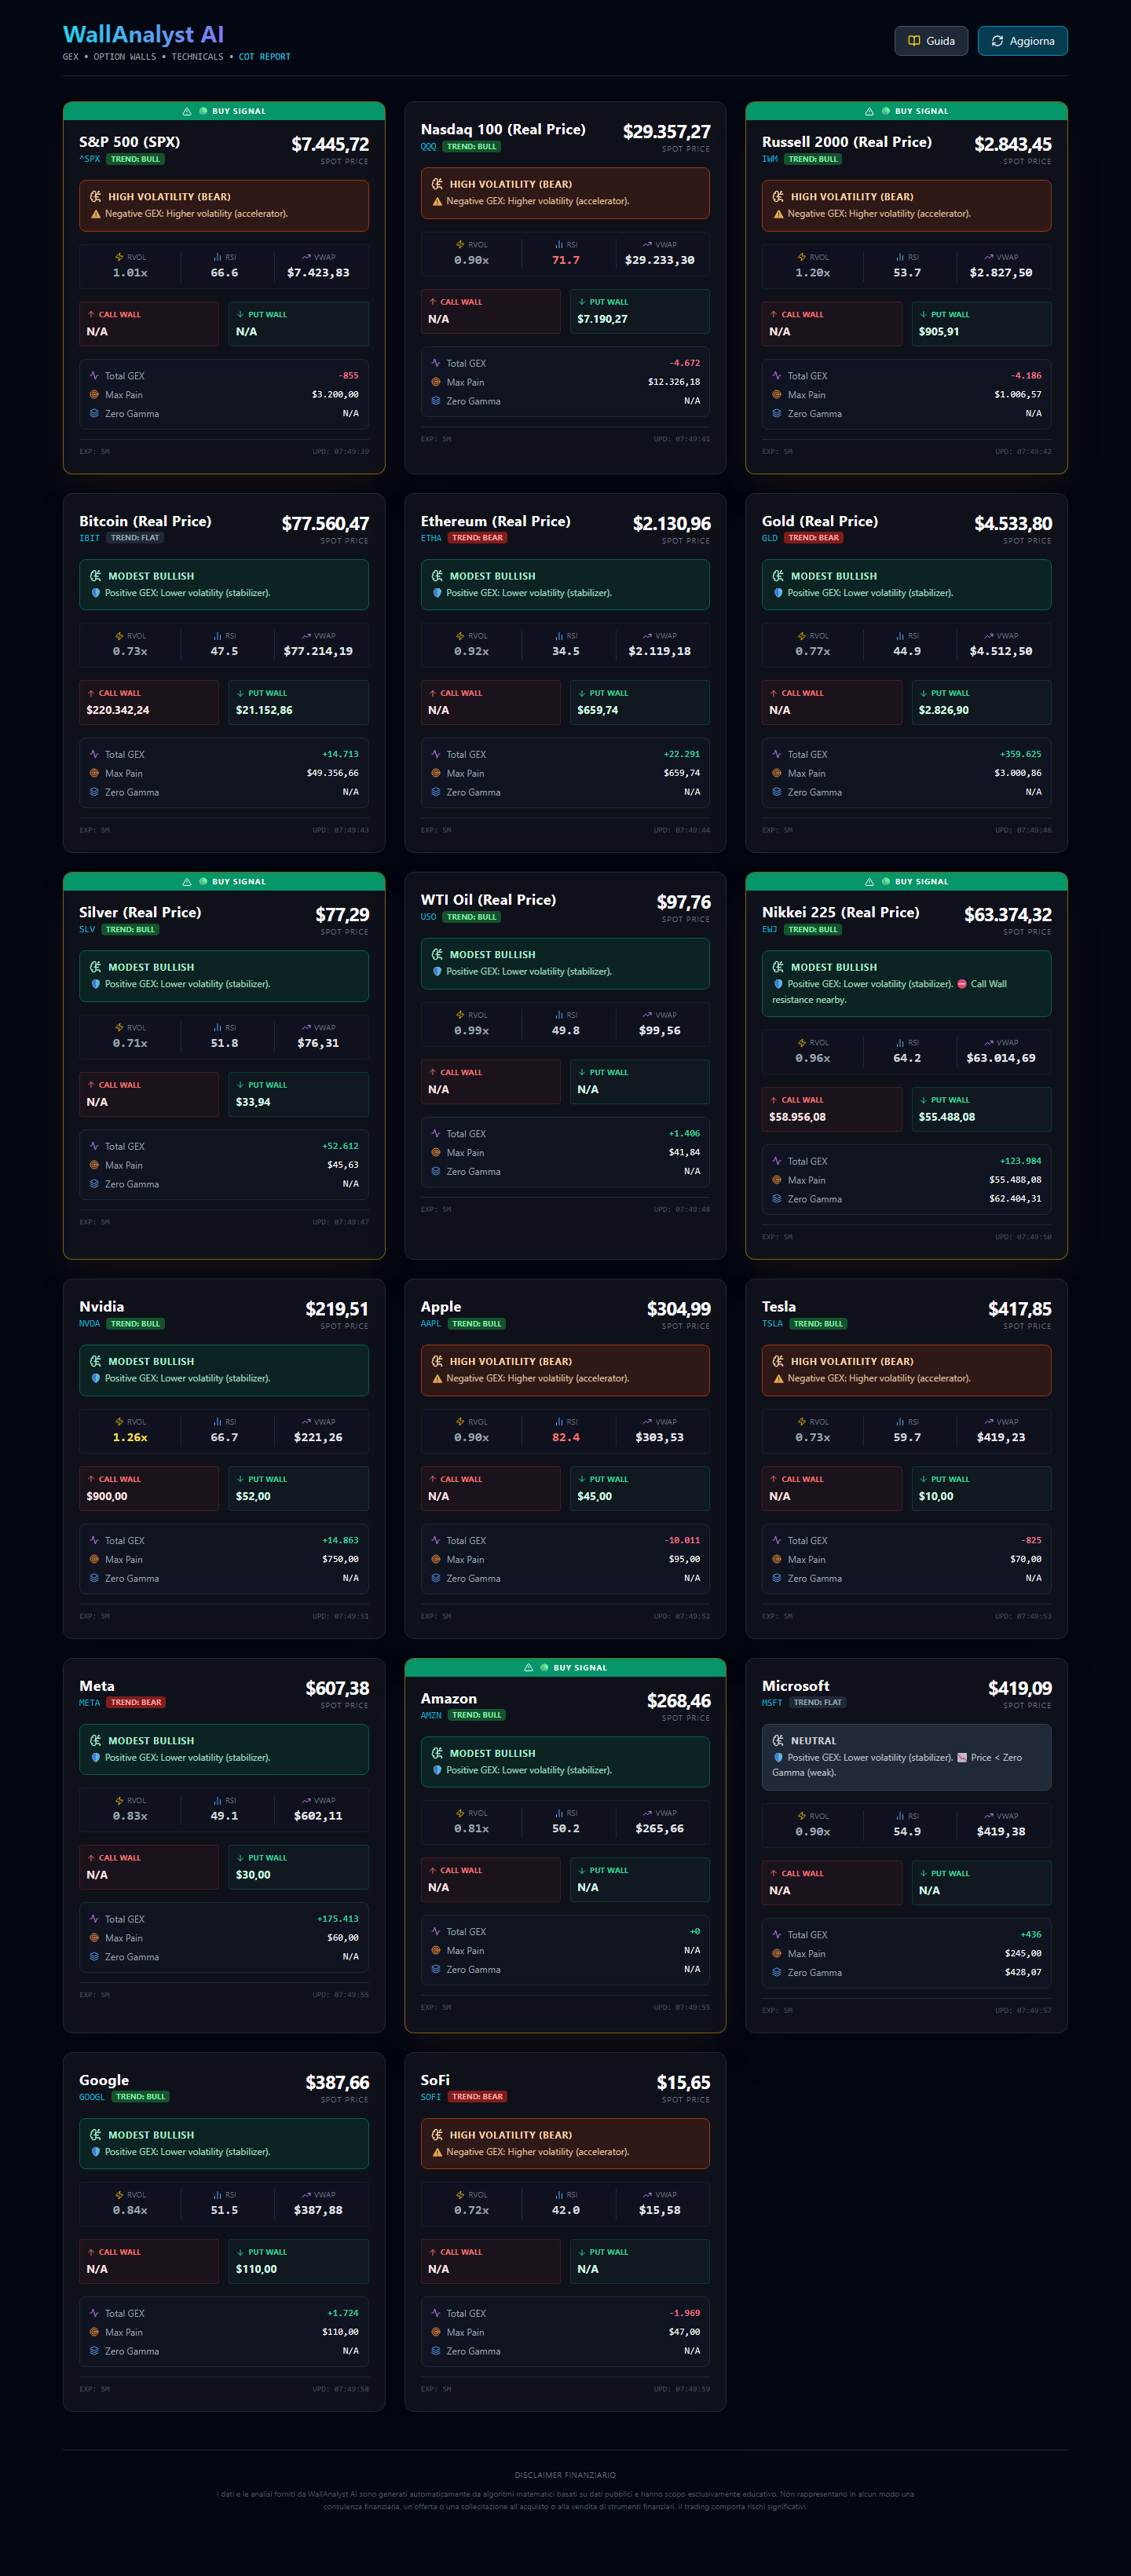Screen dimensions: 1131x2576
Task: Click the Google spot price $387,66
Action: [x=337, y=2082]
